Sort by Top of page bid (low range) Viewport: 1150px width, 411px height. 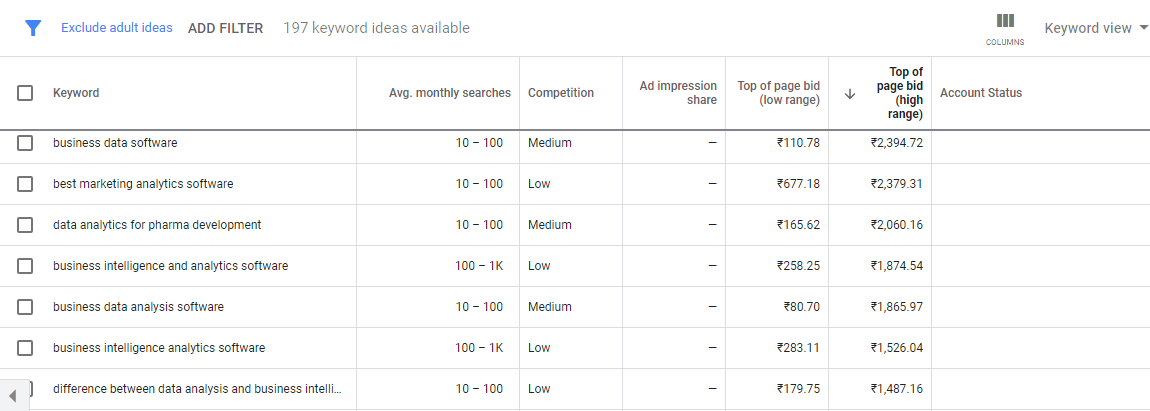coord(778,93)
